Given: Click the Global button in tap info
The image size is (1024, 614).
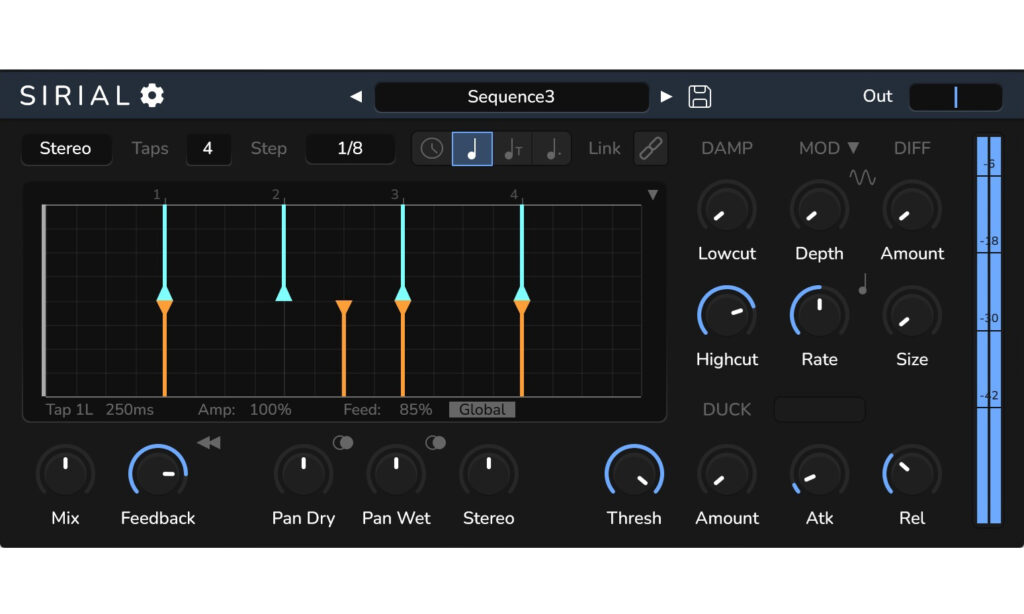Looking at the screenshot, I should click(482, 410).
